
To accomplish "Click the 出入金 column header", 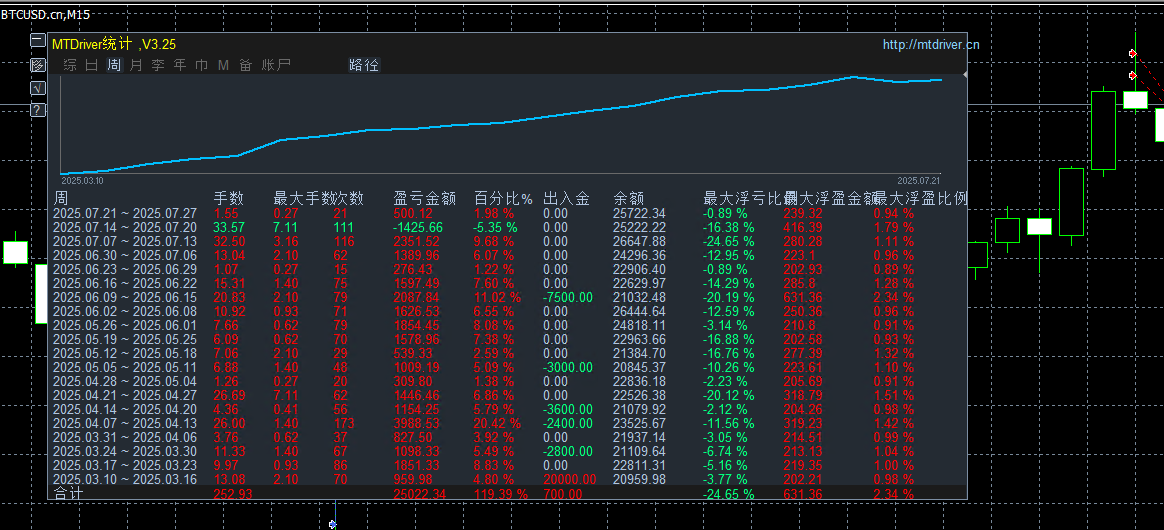I will 566,198.
